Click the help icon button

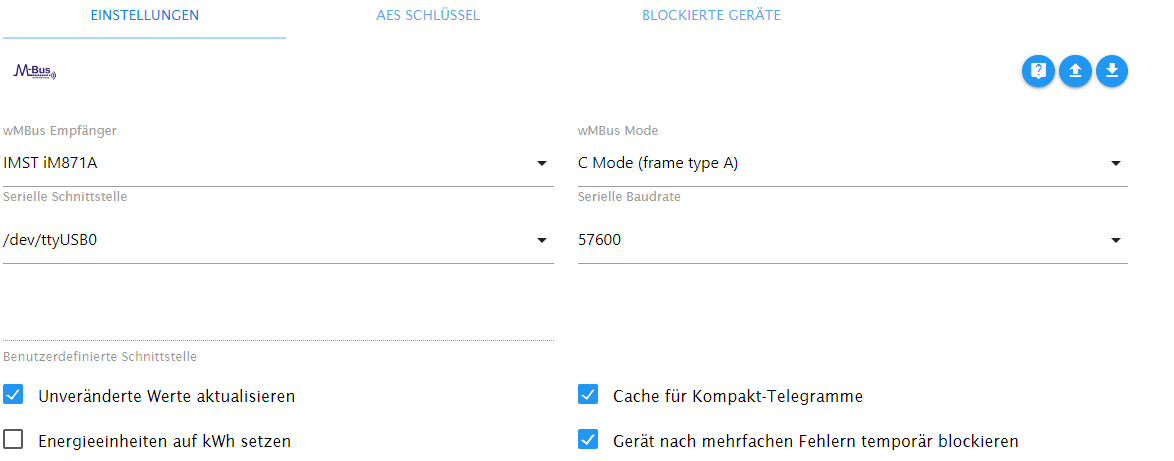tap(1038, 71)
